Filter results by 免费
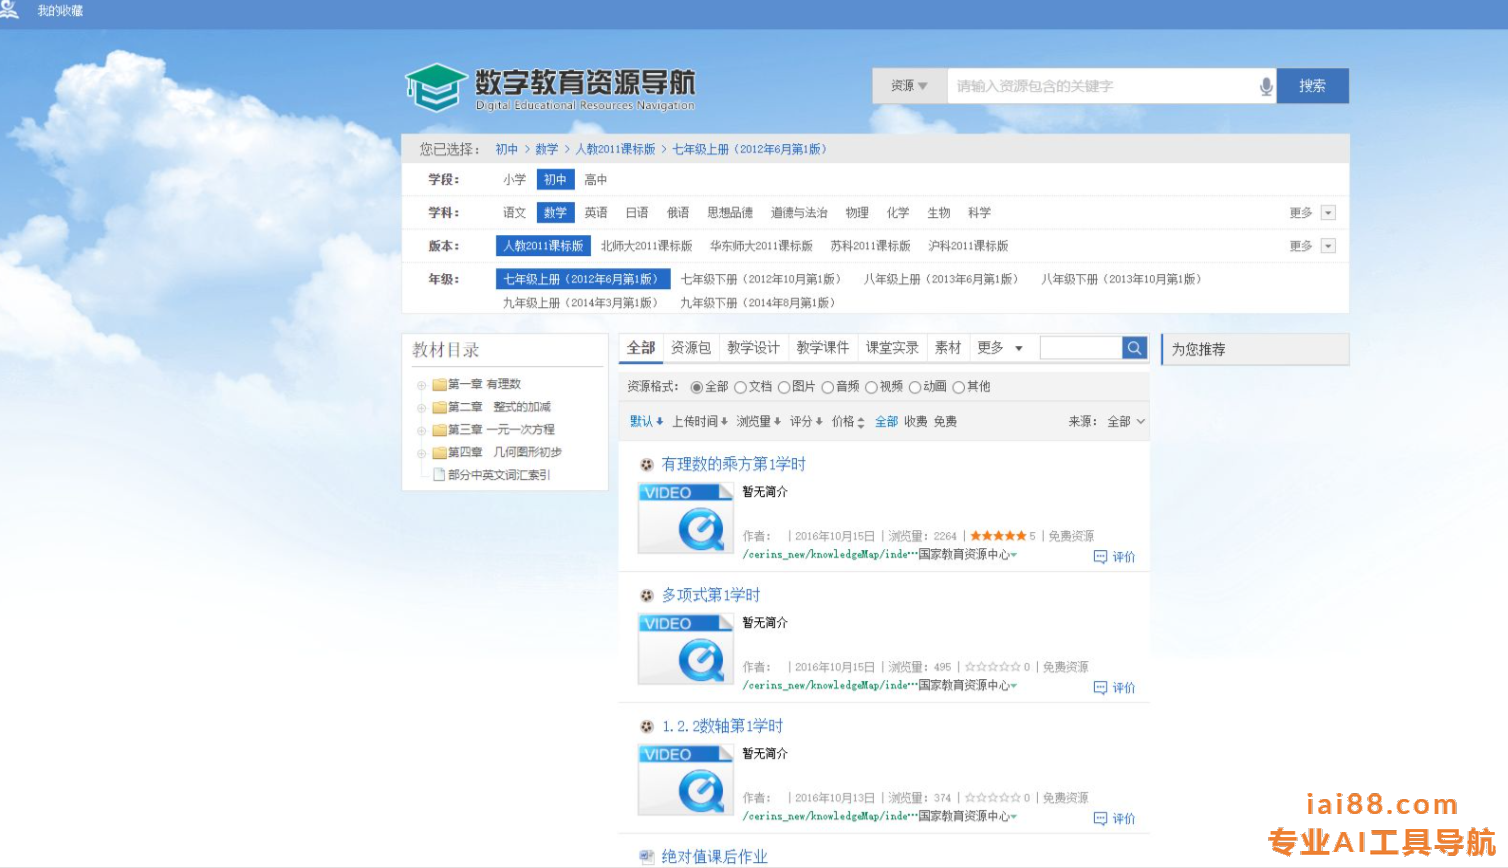 tap(945, 422)
